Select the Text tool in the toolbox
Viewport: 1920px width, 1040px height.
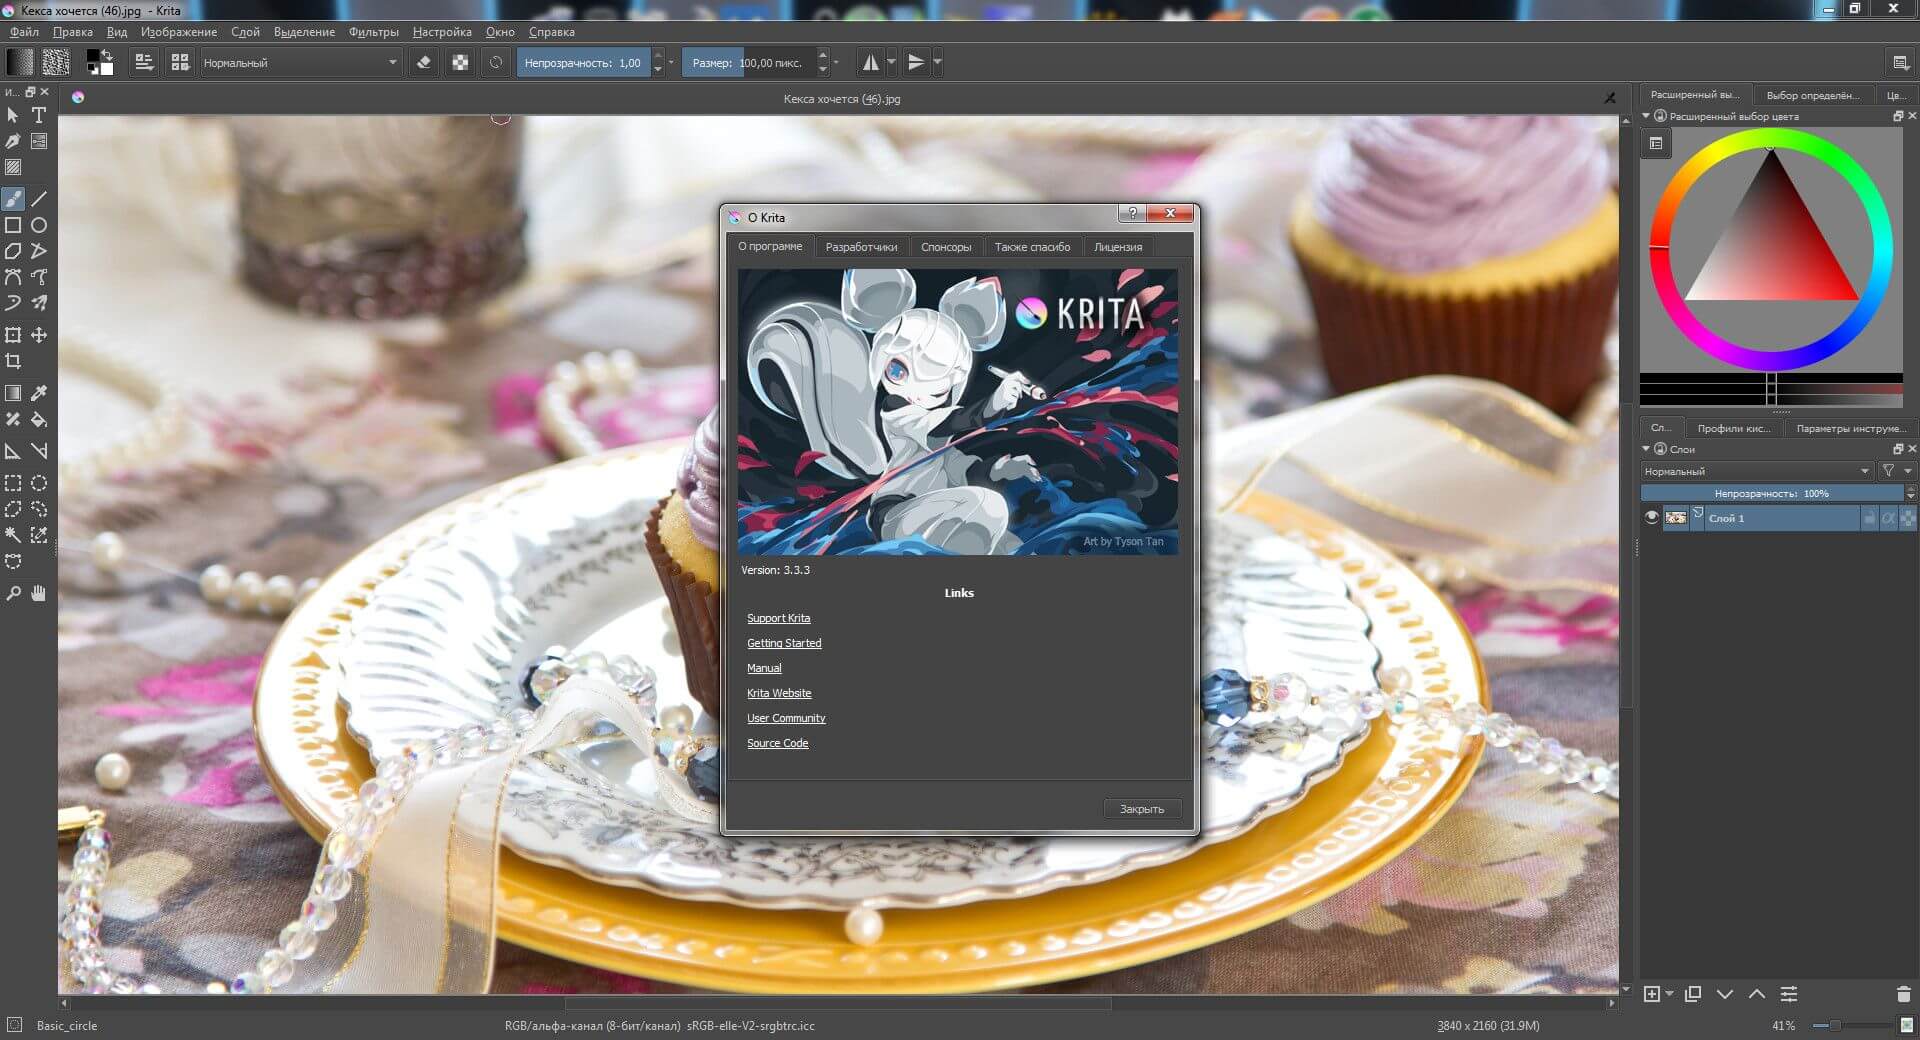(39, 115)
